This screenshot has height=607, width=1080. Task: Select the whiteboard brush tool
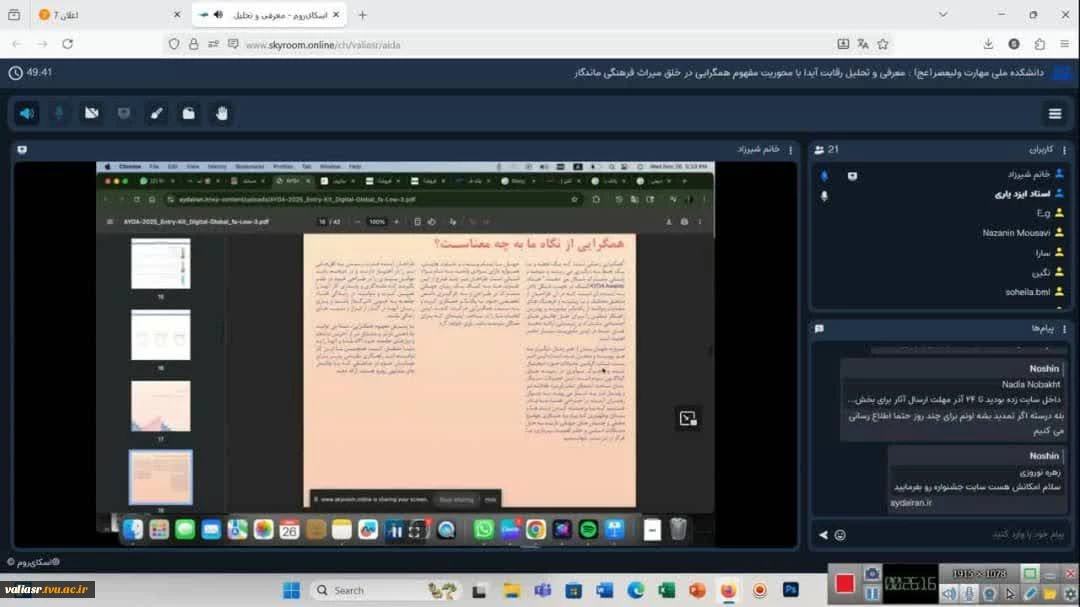coord(156,113)
